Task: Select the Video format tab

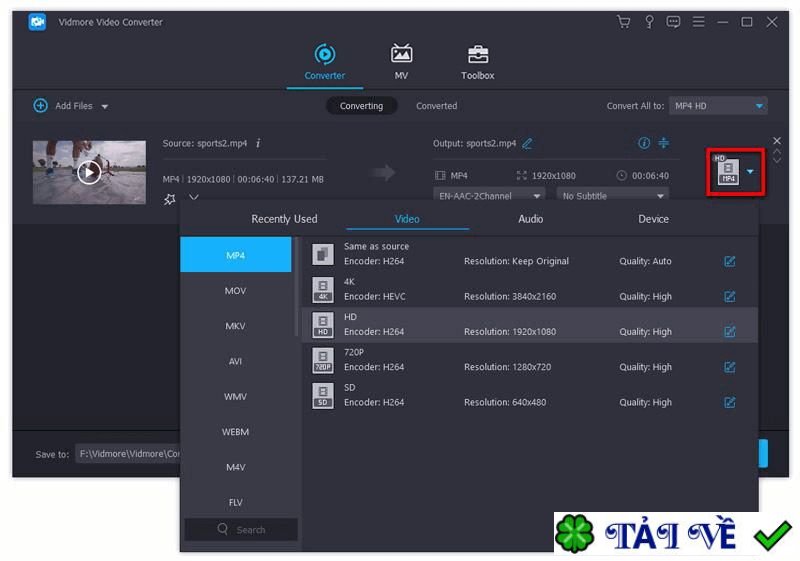Action: pos(407,219)
